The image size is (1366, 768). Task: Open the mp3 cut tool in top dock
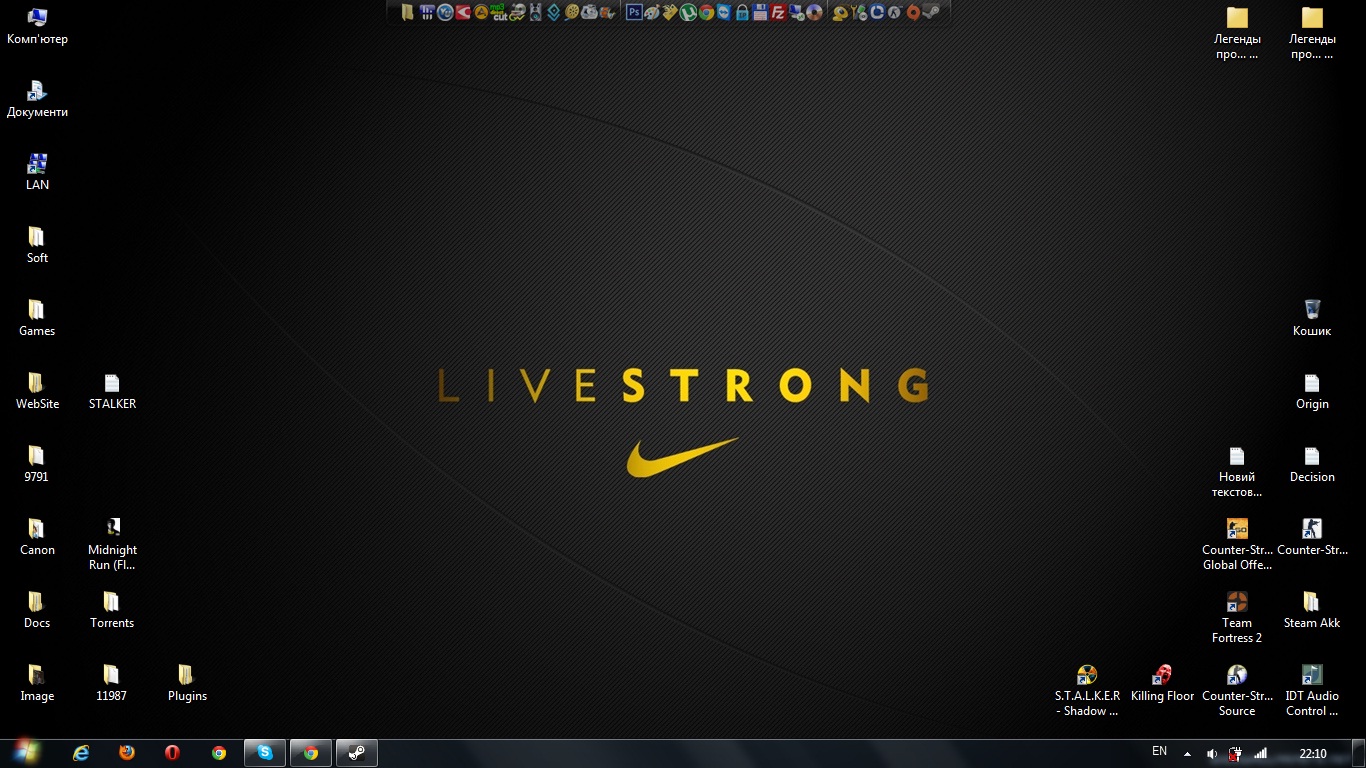[x=498, y=12]
